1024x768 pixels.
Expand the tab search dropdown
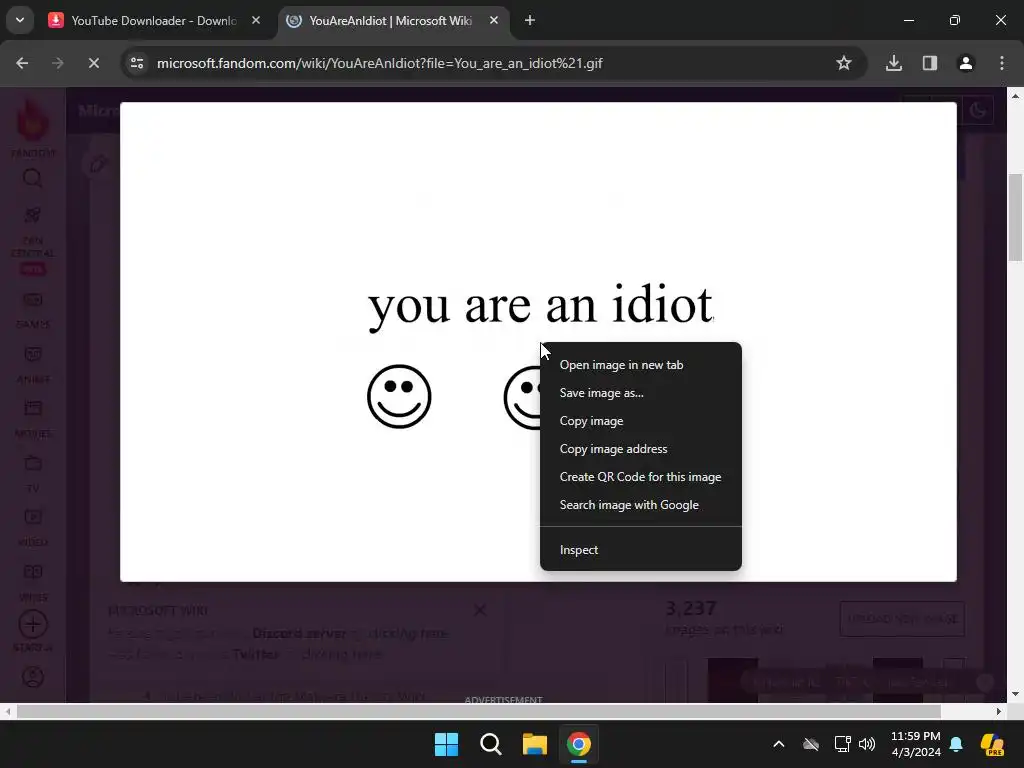coord(20,20)
